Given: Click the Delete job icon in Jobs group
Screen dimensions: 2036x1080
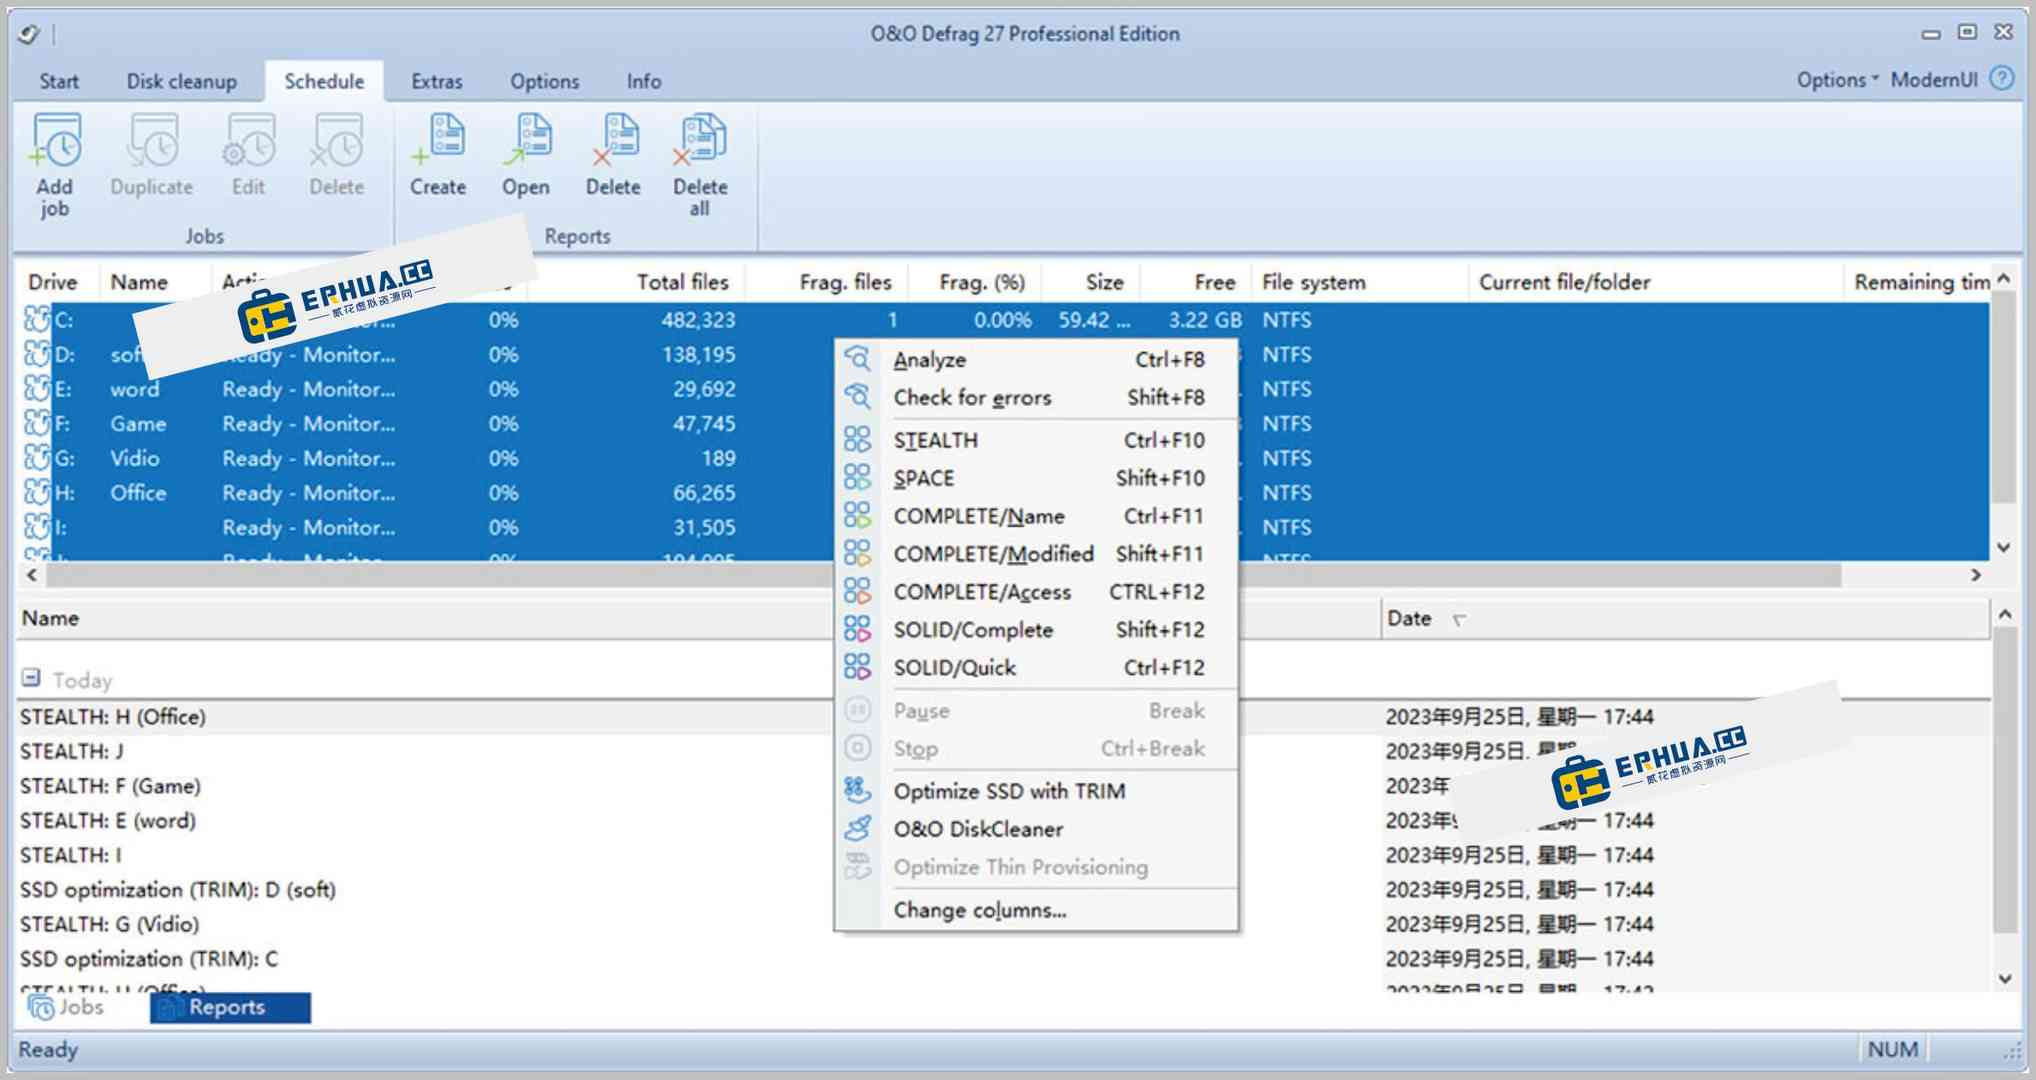Looking at the screenshot, I should 336,142.
